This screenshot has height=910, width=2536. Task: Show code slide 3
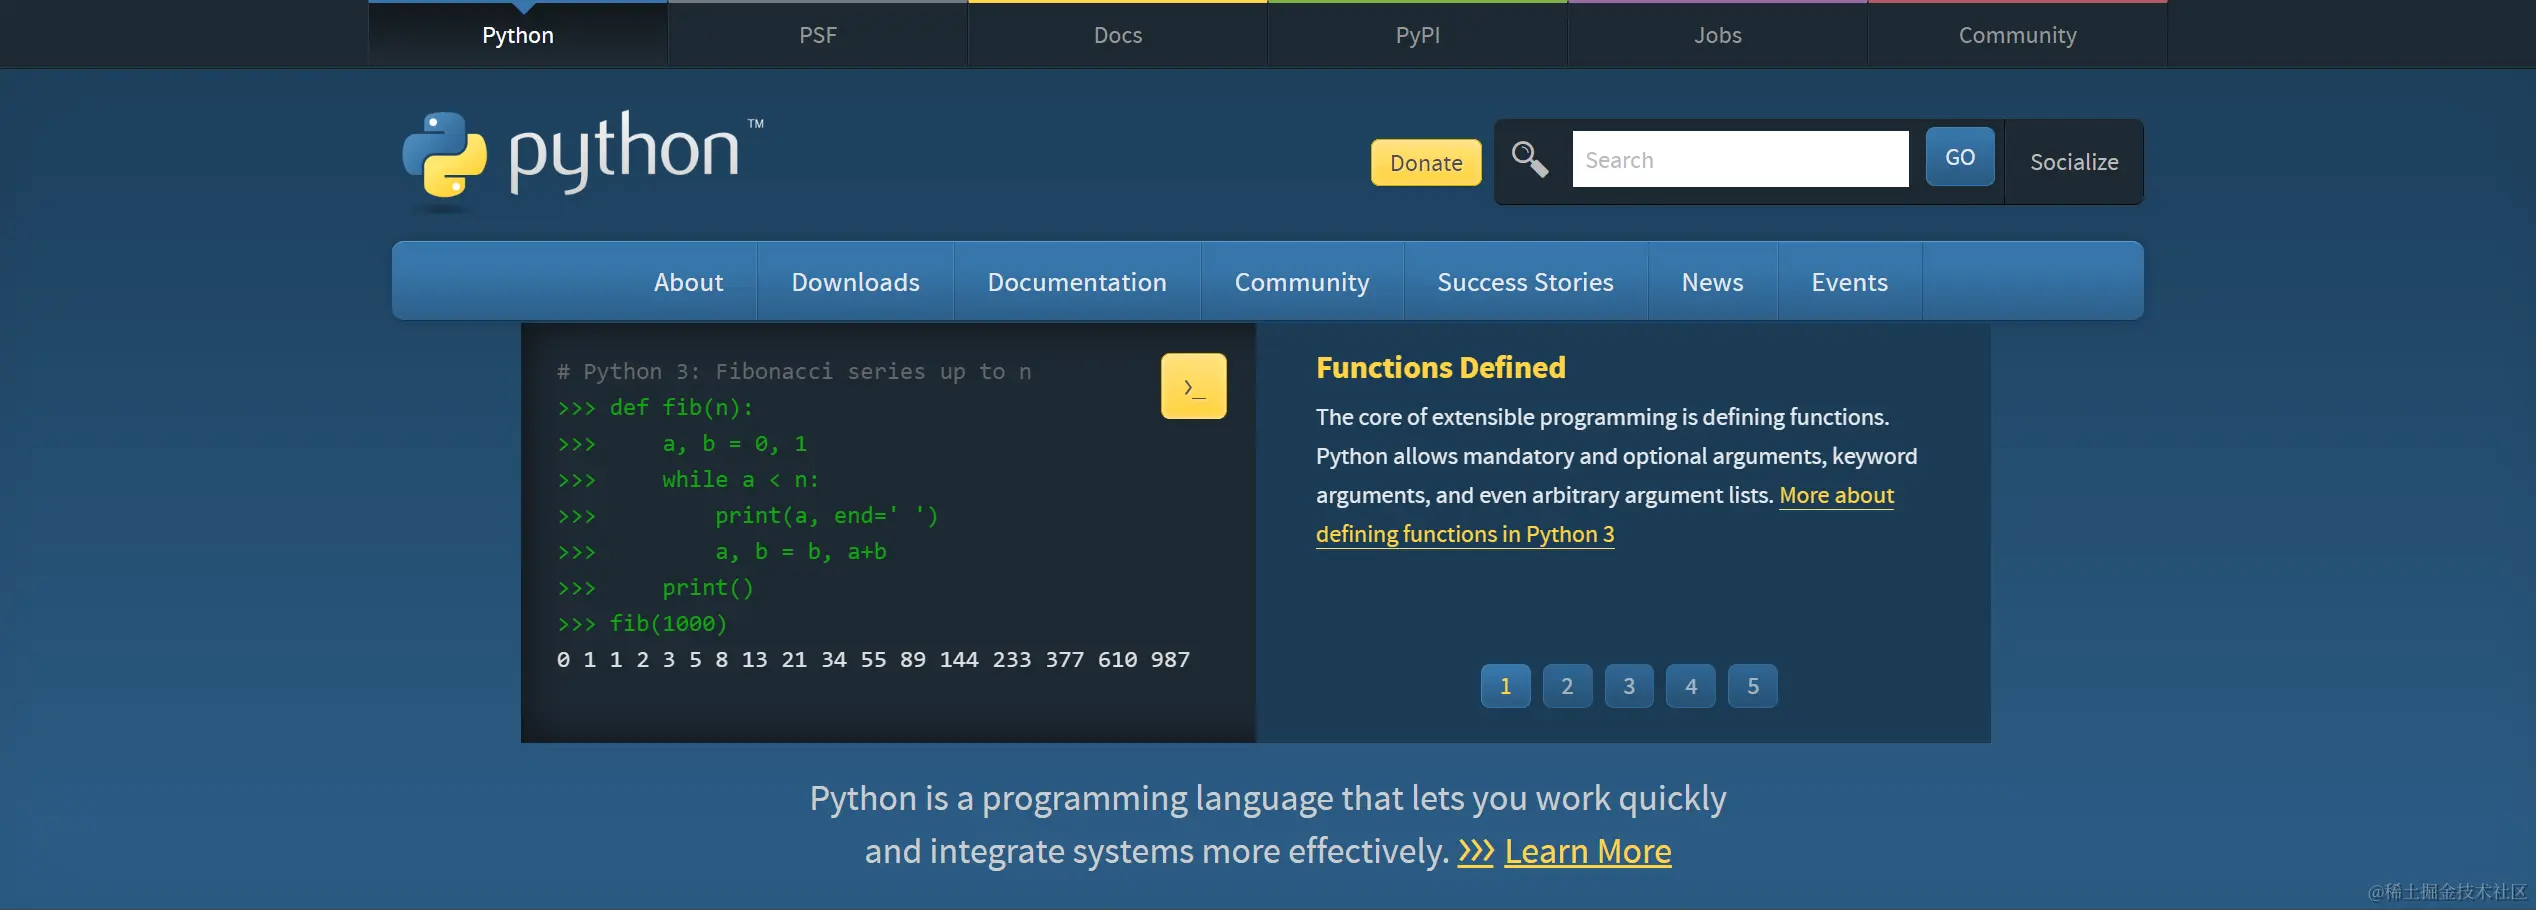point(1629,686)
